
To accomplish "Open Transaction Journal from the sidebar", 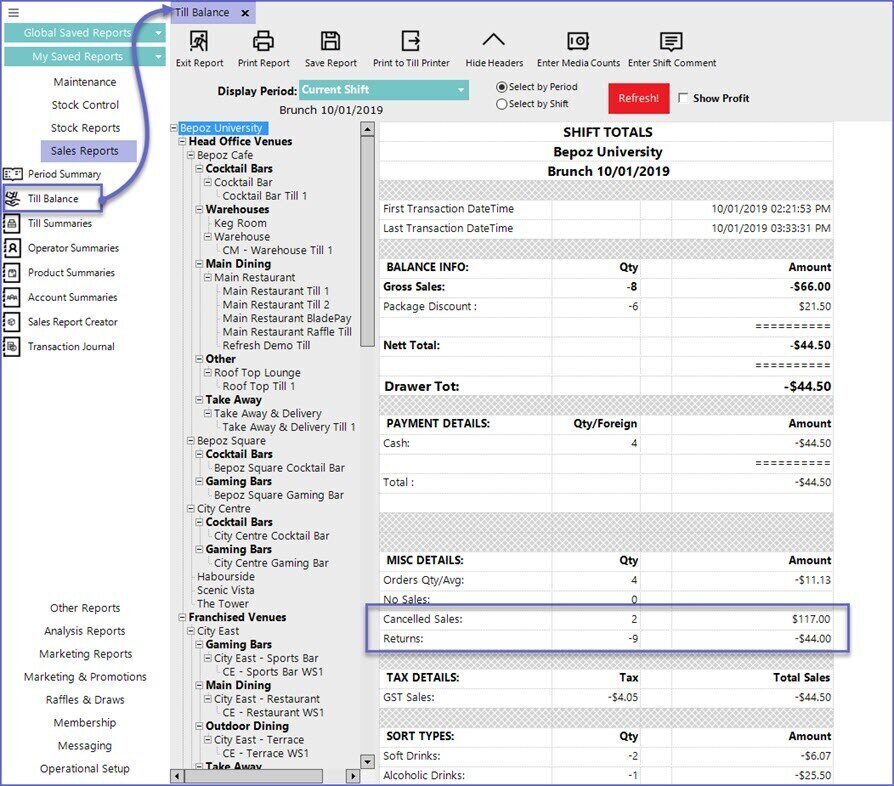I will tap(70, 347).
